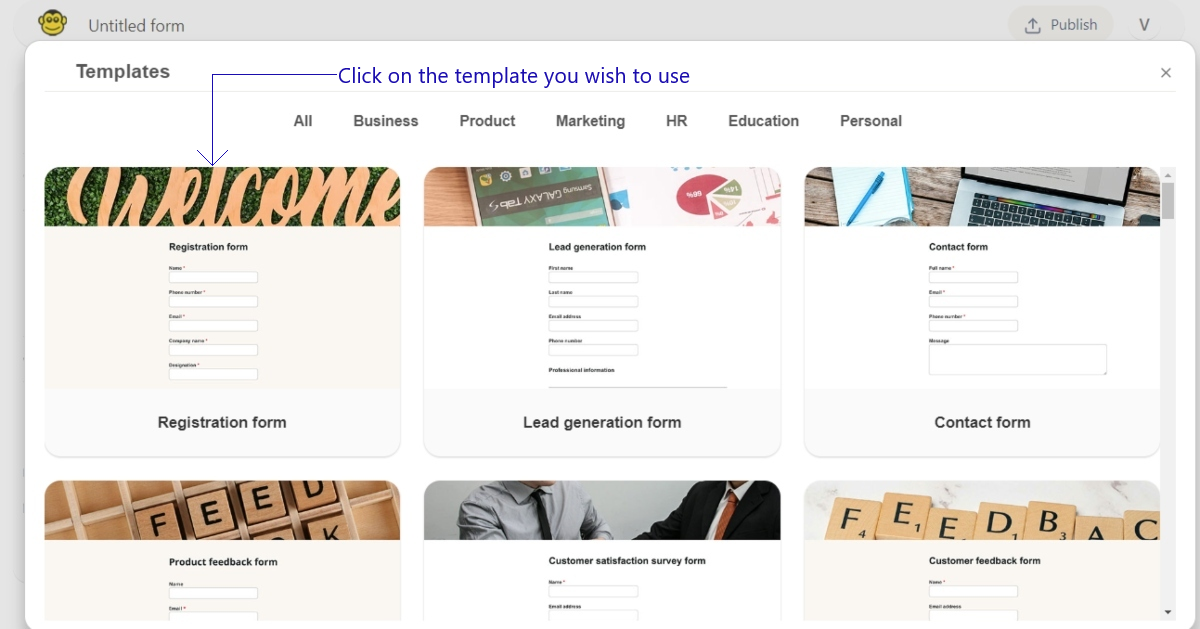Close the Templates dialog with the X

(1165, 72)
